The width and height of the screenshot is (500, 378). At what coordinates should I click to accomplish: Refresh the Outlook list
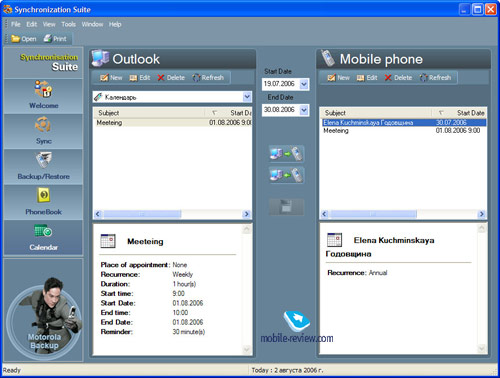tap(208, 78)
